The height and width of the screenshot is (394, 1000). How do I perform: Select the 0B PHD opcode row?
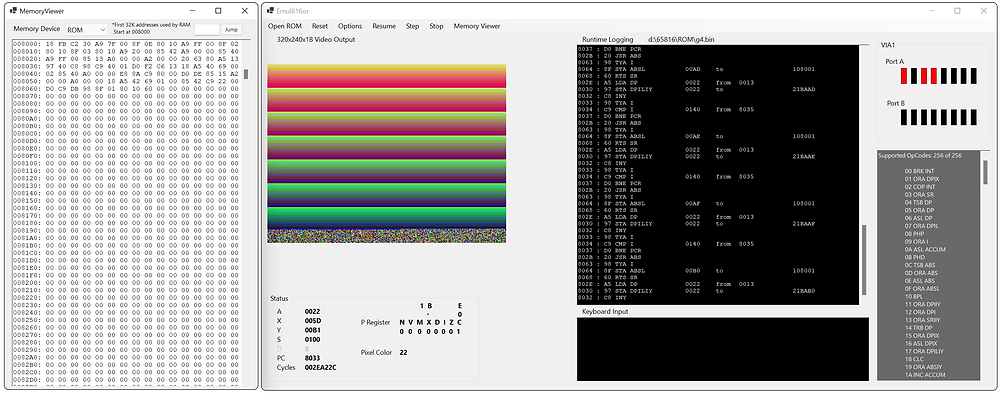[915, 257]
